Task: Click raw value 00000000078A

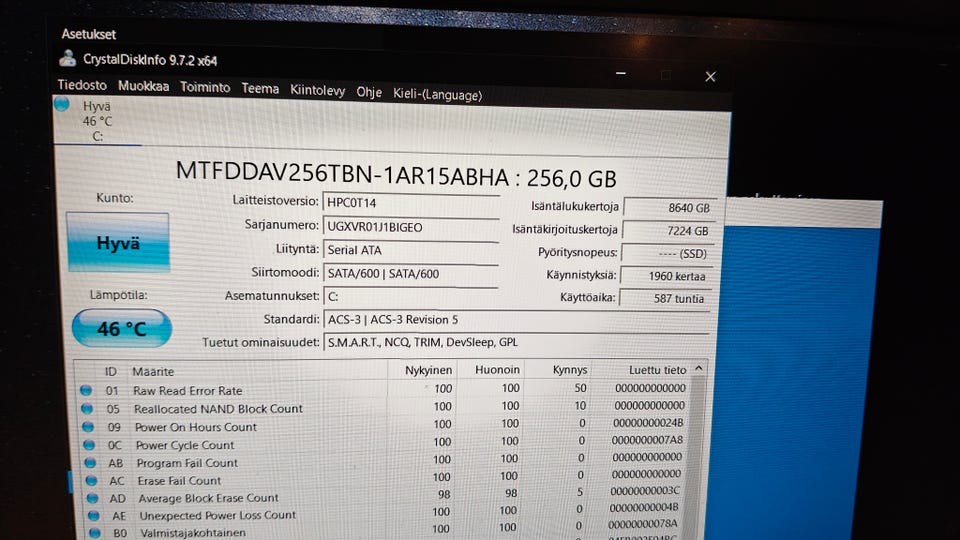Action: [x=643, y=524]
